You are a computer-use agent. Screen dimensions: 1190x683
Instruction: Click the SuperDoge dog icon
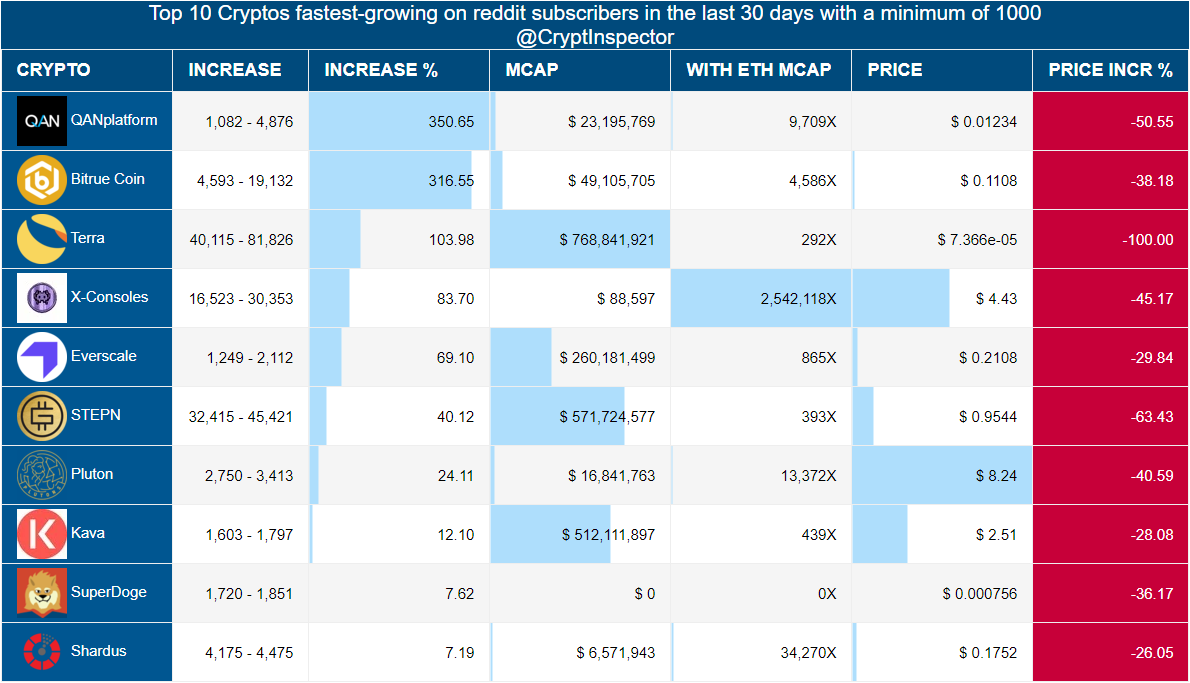[42, 593]
